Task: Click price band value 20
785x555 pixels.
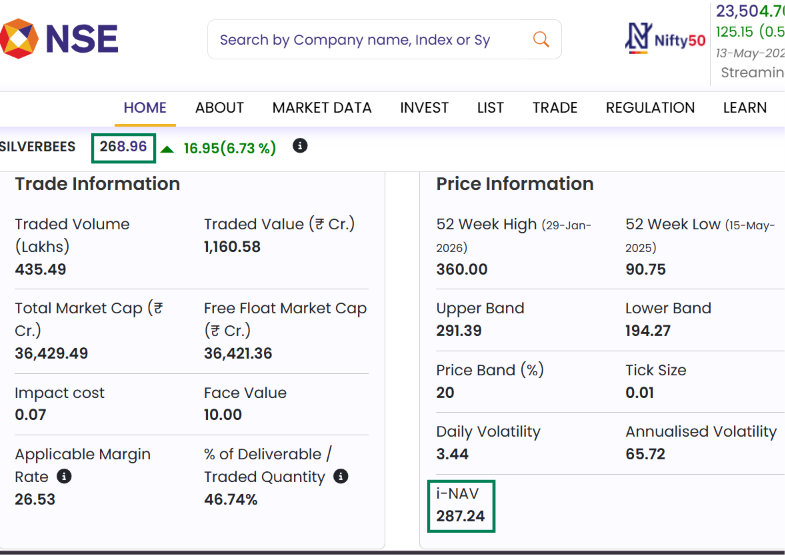Action: 445,392
